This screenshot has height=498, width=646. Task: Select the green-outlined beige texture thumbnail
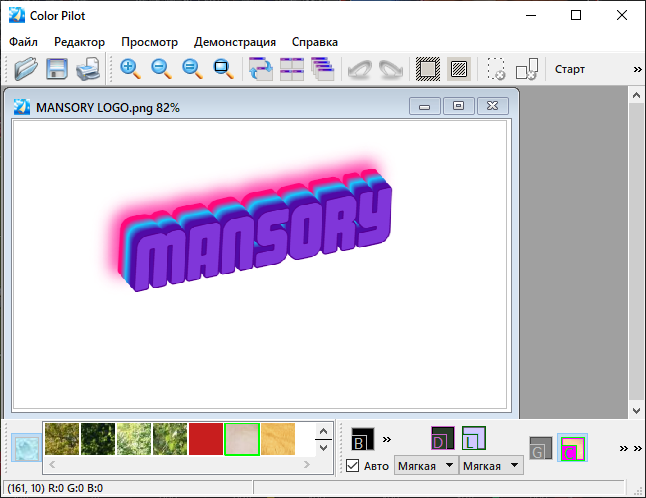tap(241, 439)
